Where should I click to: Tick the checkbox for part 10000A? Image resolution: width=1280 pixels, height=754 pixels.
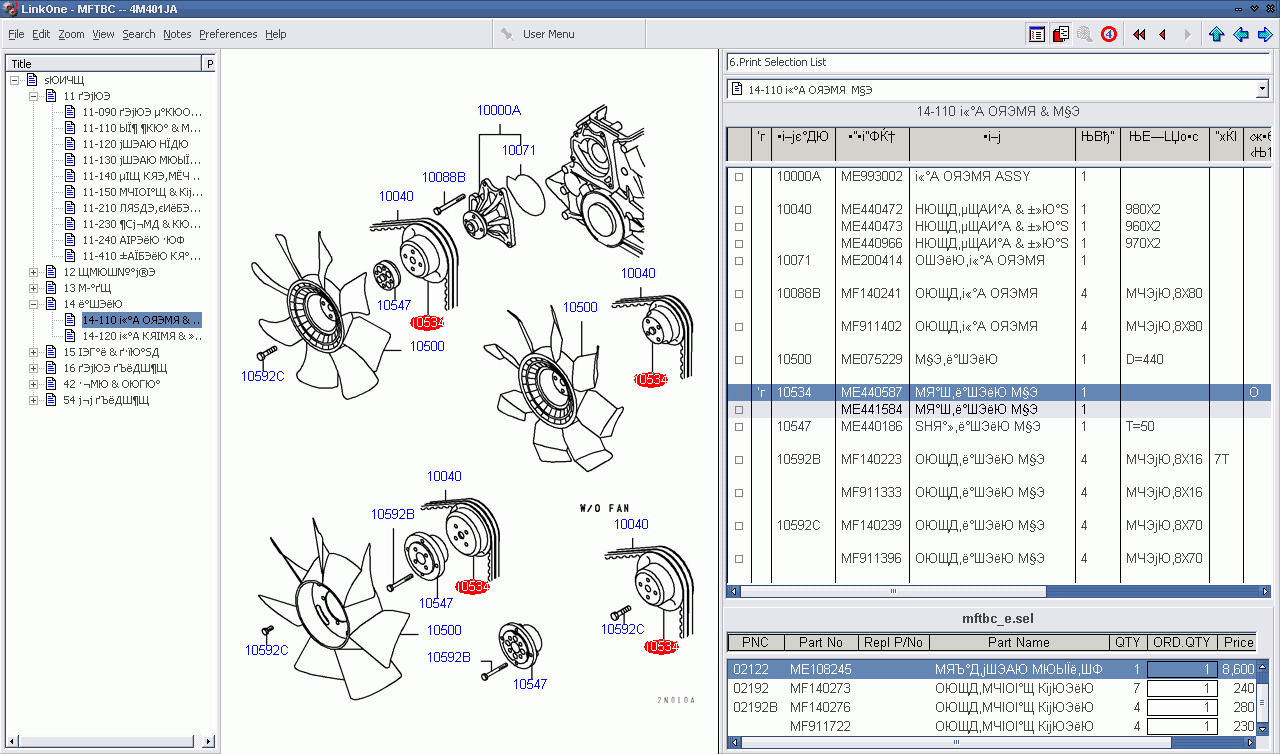point(739,177)
